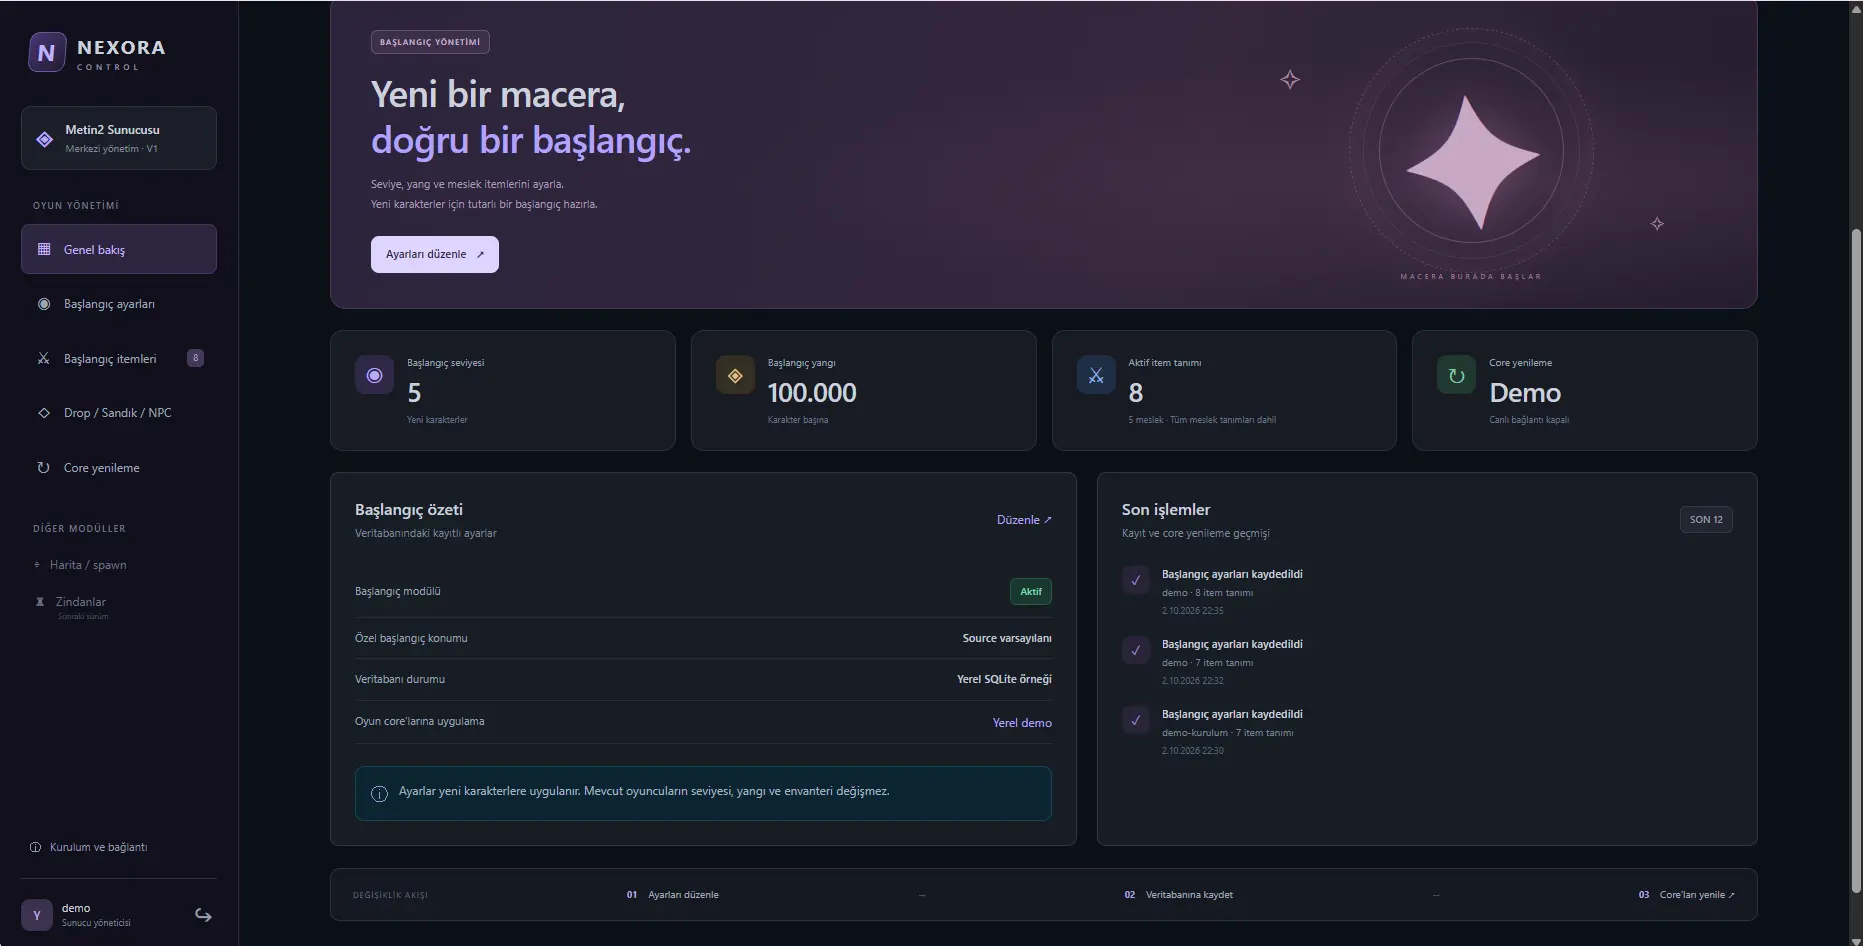Viewport: 1863px width, 946px height.
Task: Click the 100.000 yang value
Action: coord(812,393)
